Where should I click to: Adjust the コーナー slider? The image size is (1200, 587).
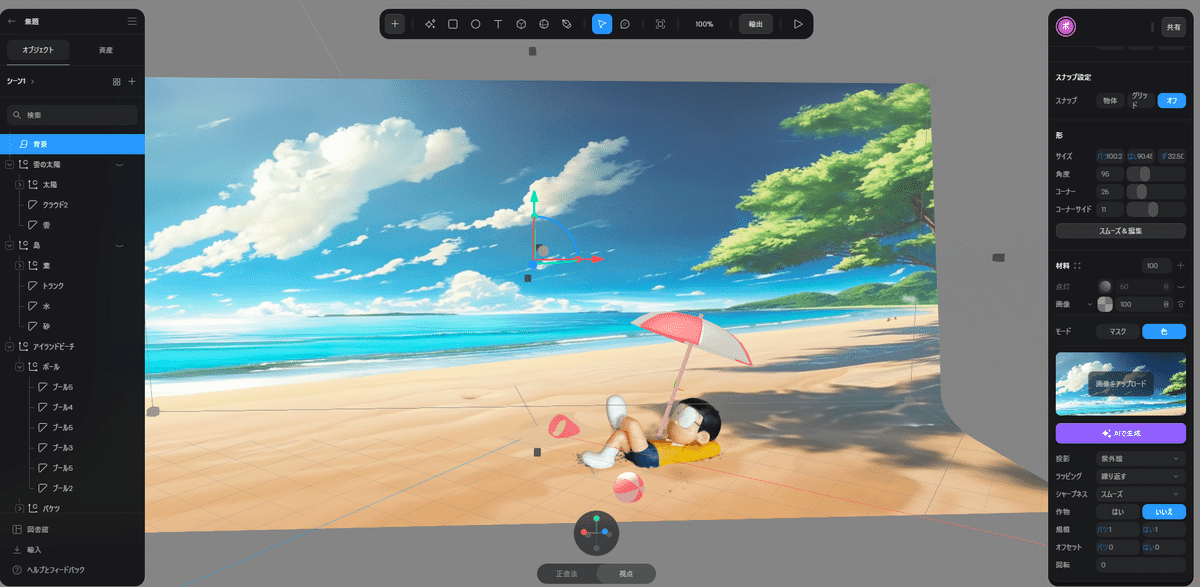click(1155, 192)
